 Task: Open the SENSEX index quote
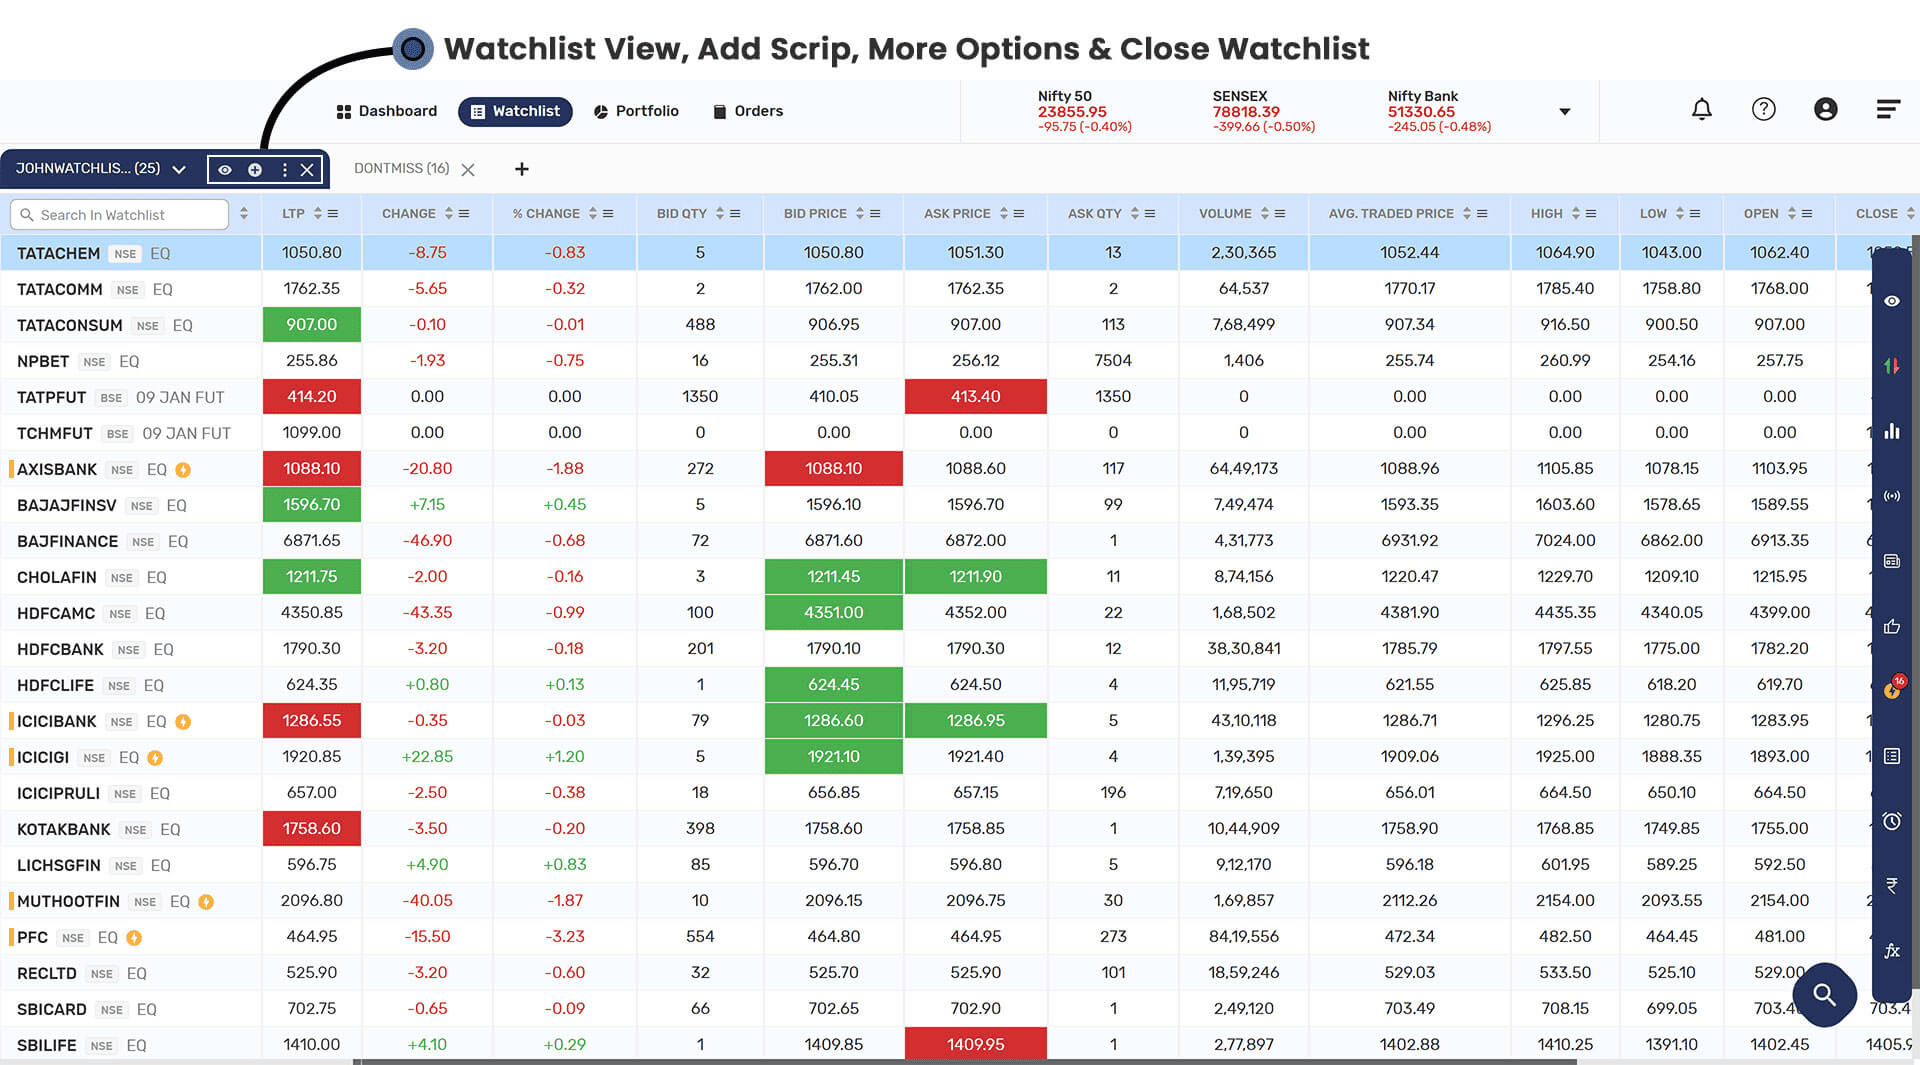pos(1263,112)
